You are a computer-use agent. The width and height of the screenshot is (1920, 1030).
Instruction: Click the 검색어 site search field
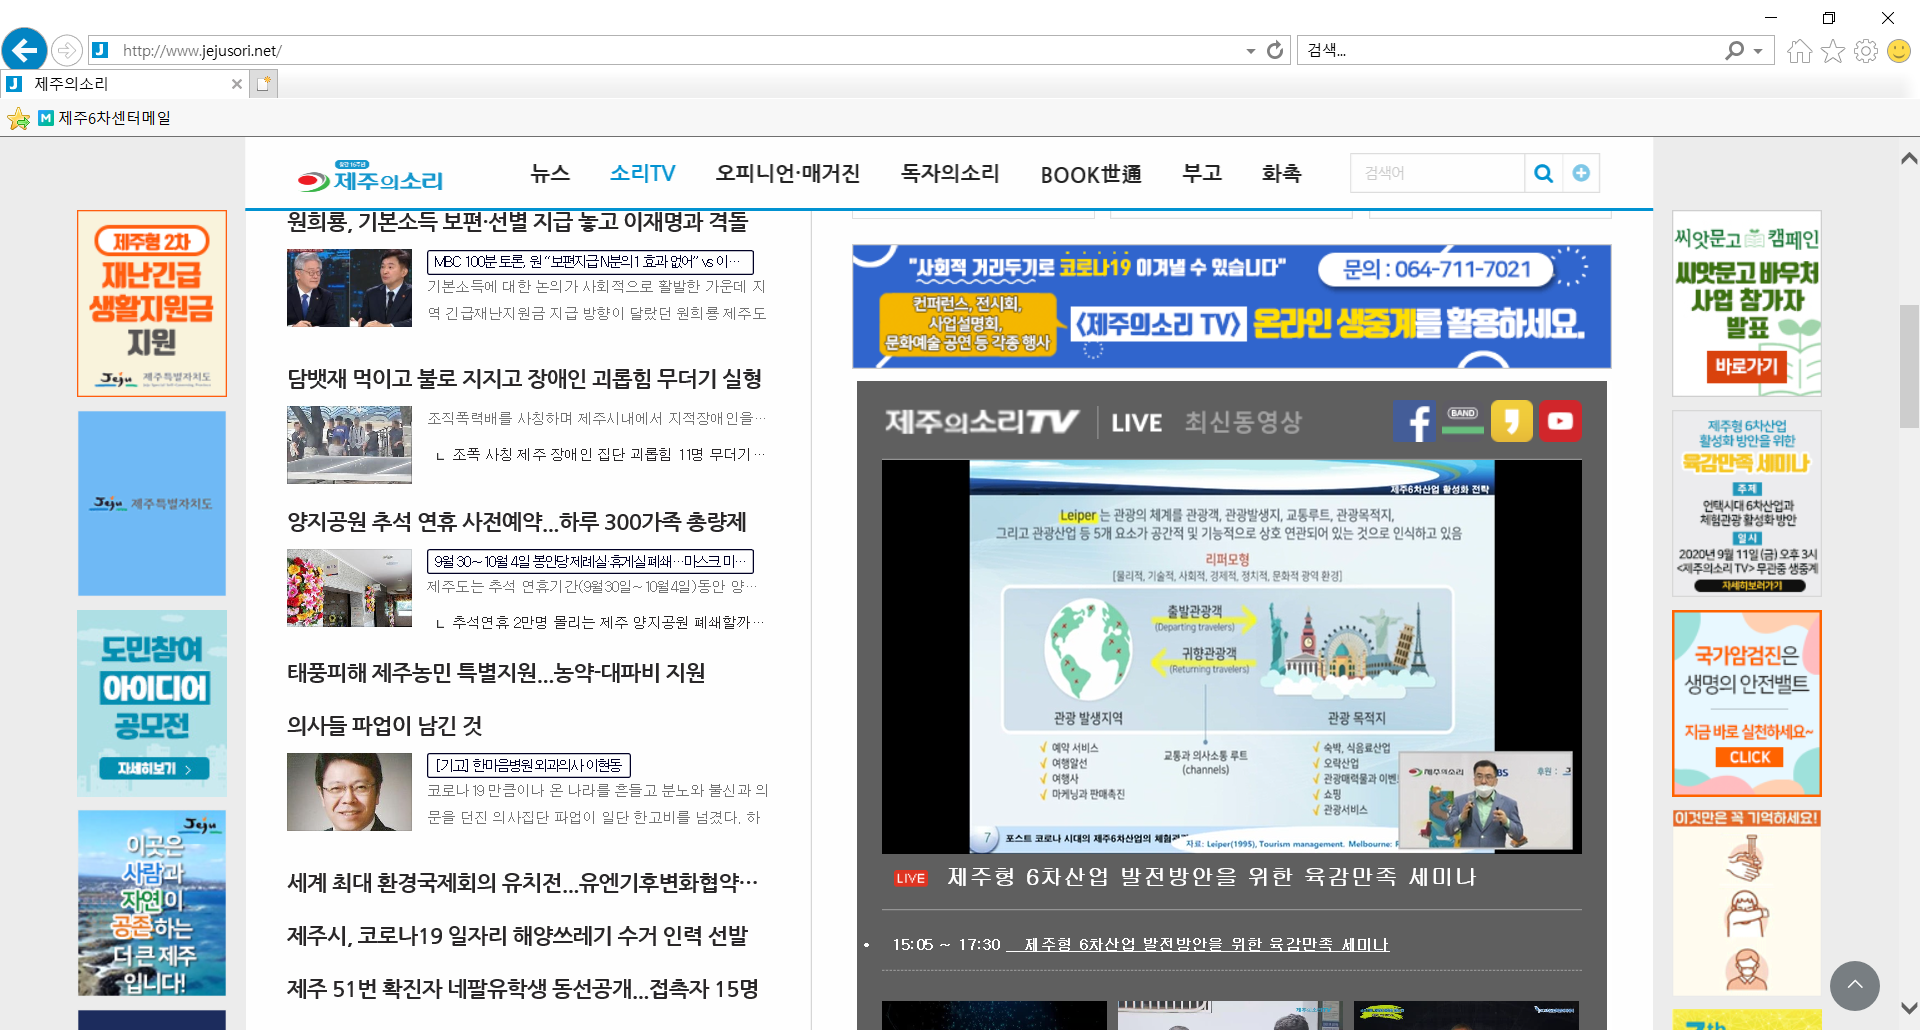click(x=1436, y=173)
